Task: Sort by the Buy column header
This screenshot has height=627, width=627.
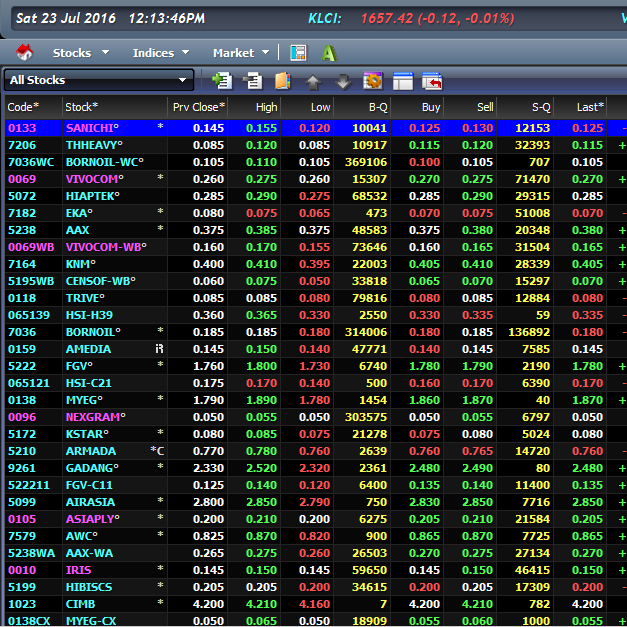Action: pos(417,107)
